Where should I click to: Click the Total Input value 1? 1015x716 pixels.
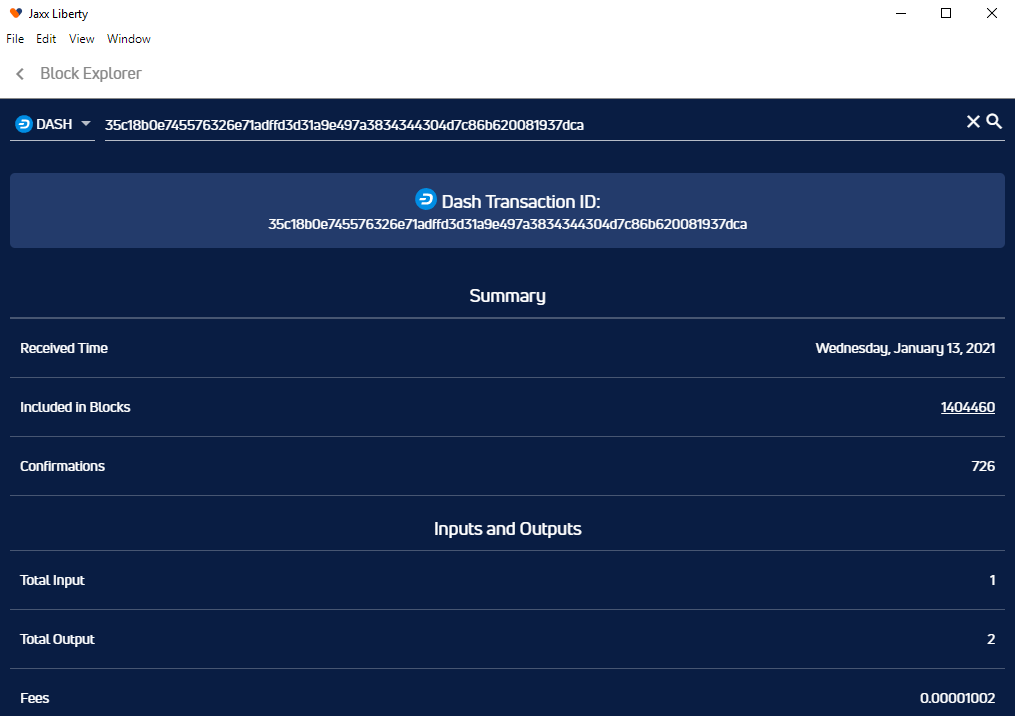[x=992, y=580]
